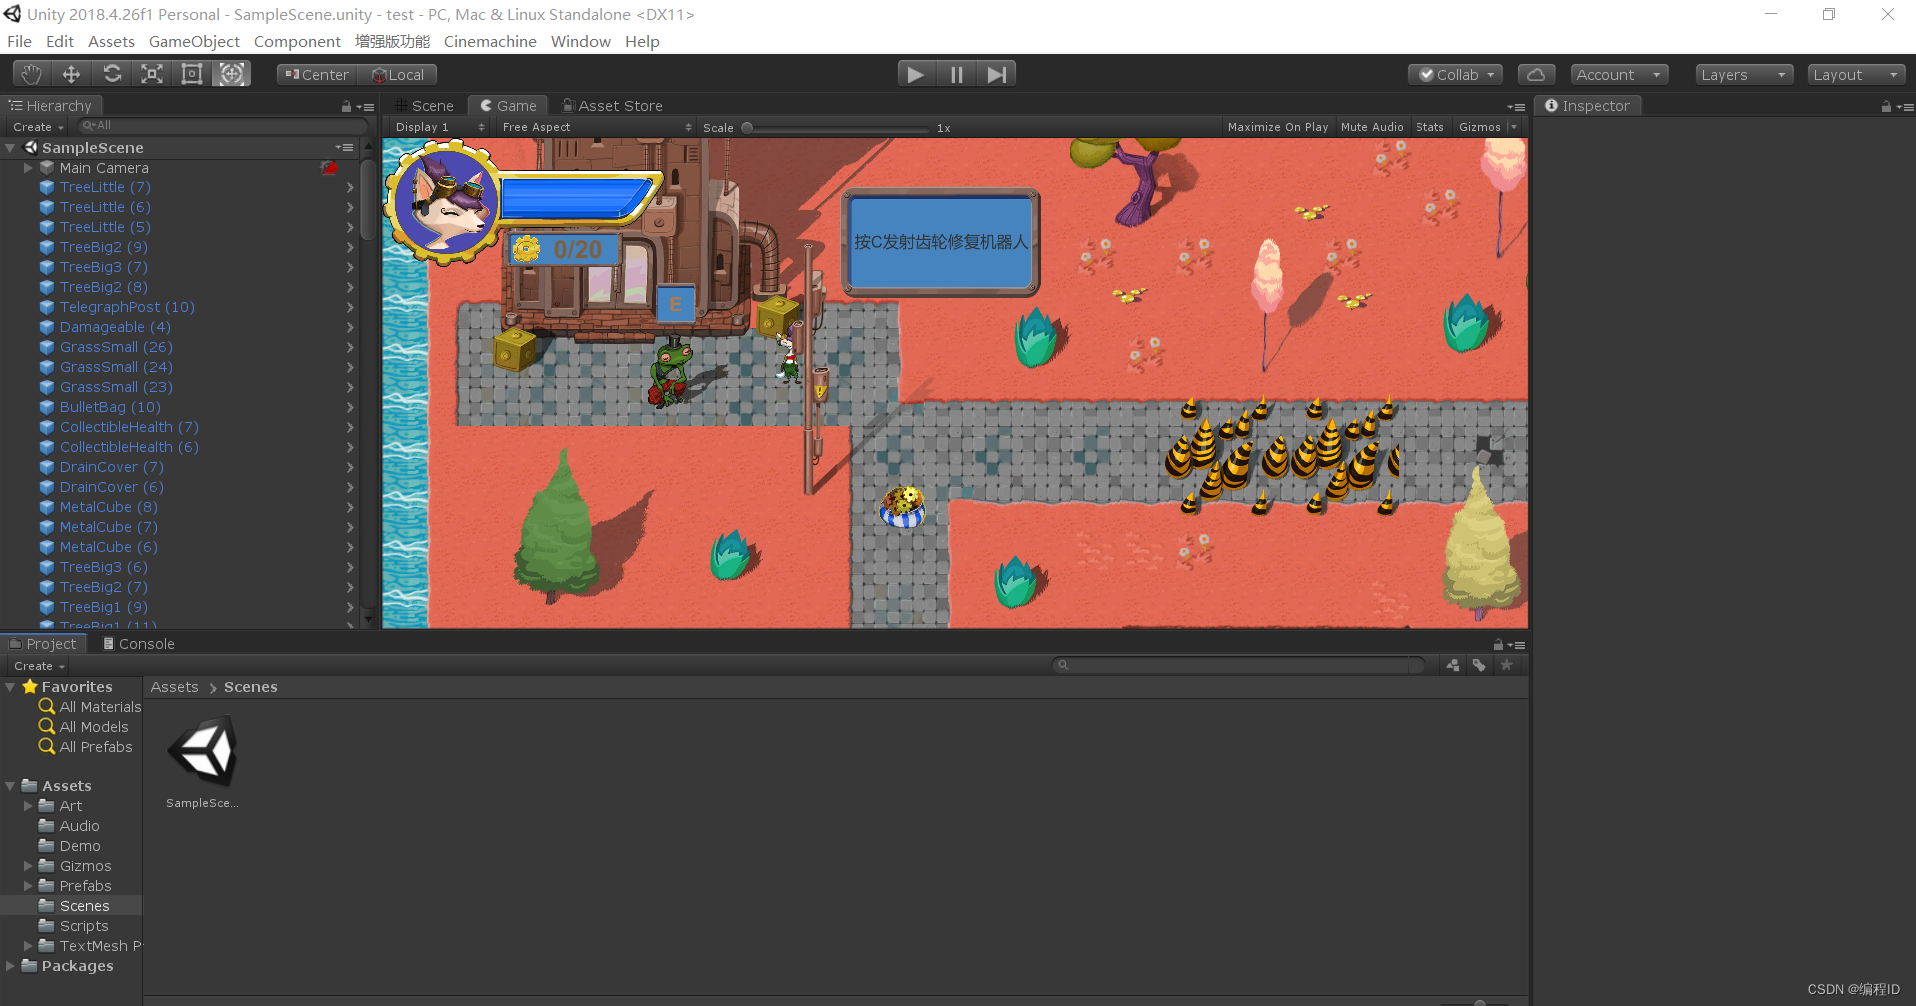Select the Rect tool
This screenshot has width=1916, height=1006.
(x=192, y=74)
